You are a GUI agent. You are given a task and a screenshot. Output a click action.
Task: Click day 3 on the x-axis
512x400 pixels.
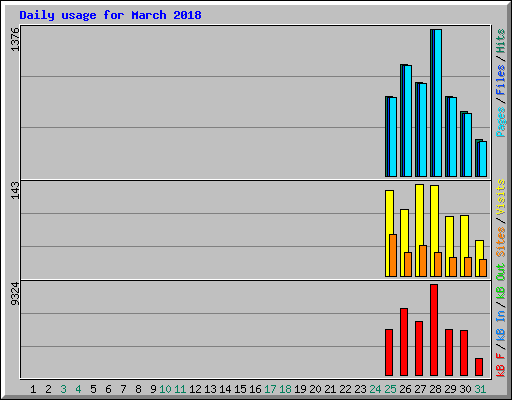click(x=63, y=389)
